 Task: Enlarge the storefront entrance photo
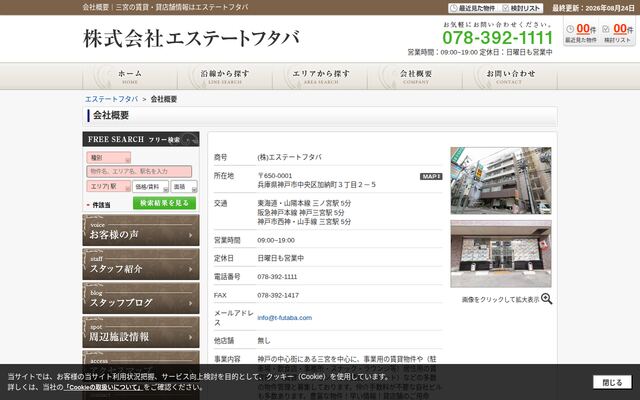(501, 254)
